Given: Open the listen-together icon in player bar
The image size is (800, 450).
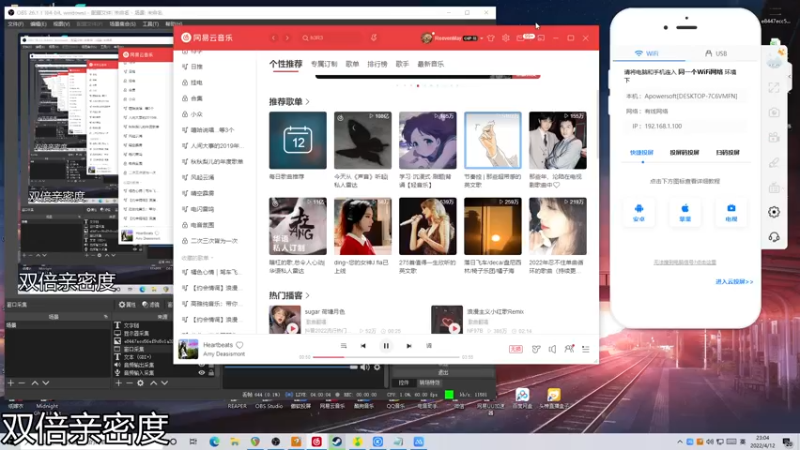Looking at the screenshot, I should 569,349.
